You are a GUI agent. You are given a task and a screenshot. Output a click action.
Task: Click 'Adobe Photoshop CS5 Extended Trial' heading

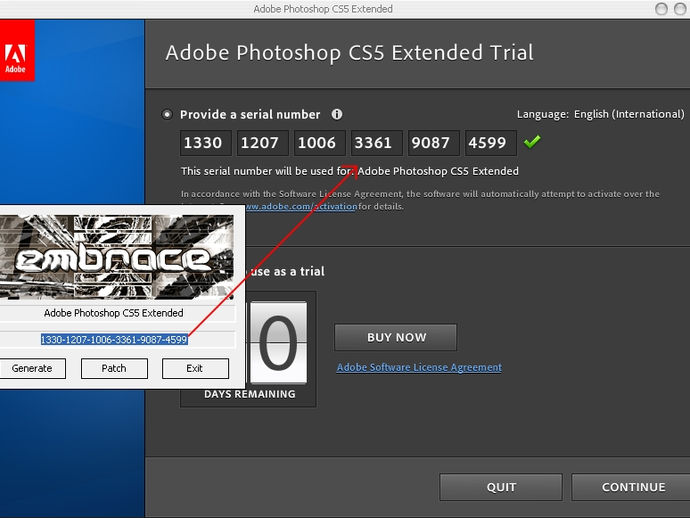[x=349, y=53]
